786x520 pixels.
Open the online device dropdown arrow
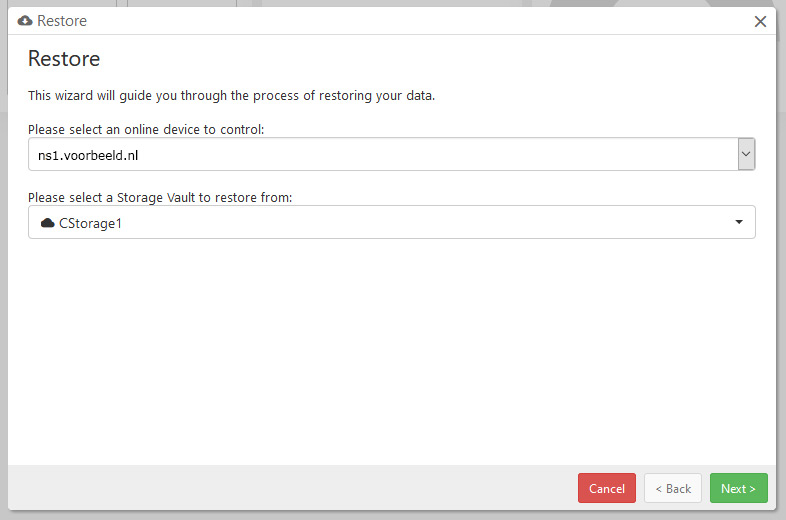(x=746, y=154)
